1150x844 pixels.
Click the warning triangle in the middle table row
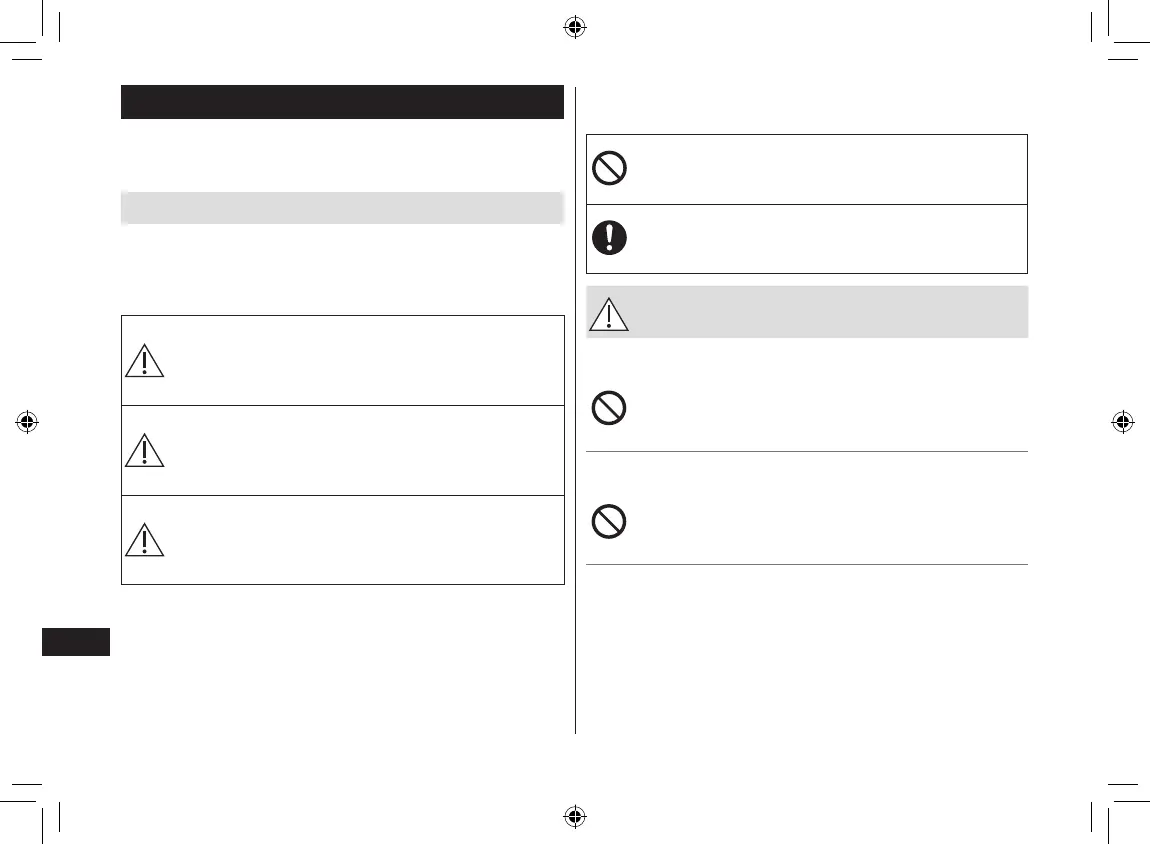(145, 451)
